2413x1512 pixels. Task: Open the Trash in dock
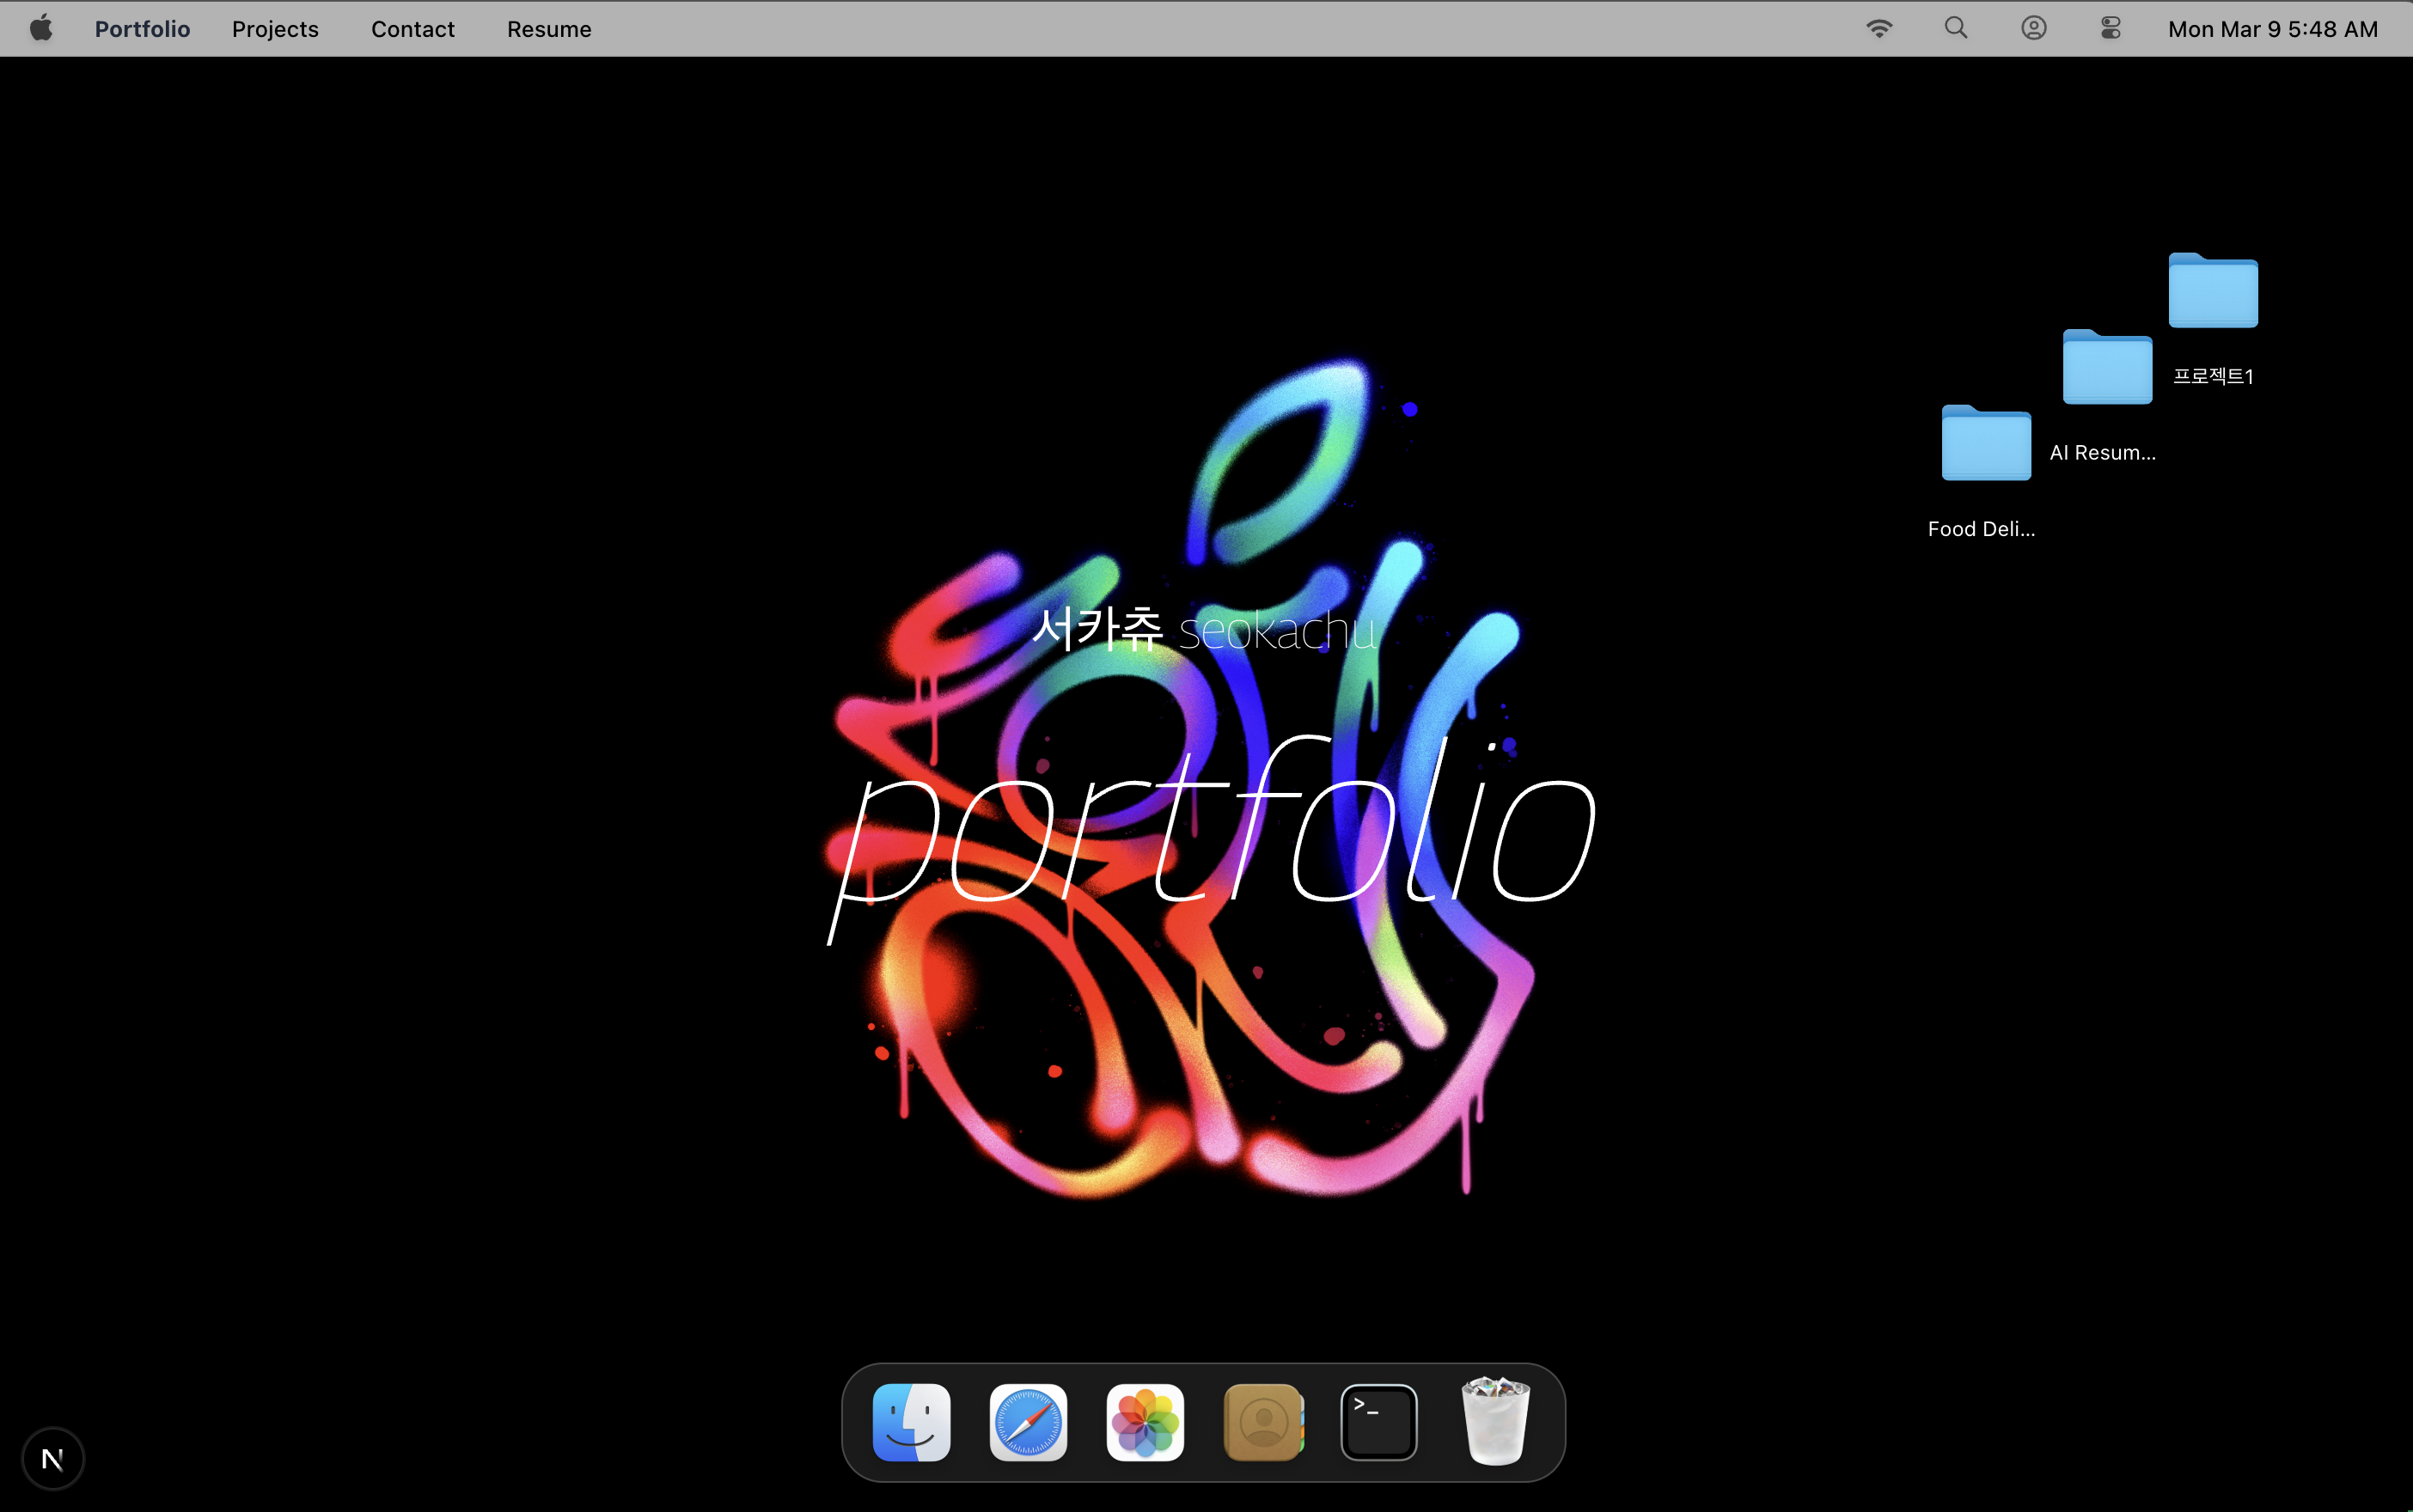(x=1495, y=1422)
